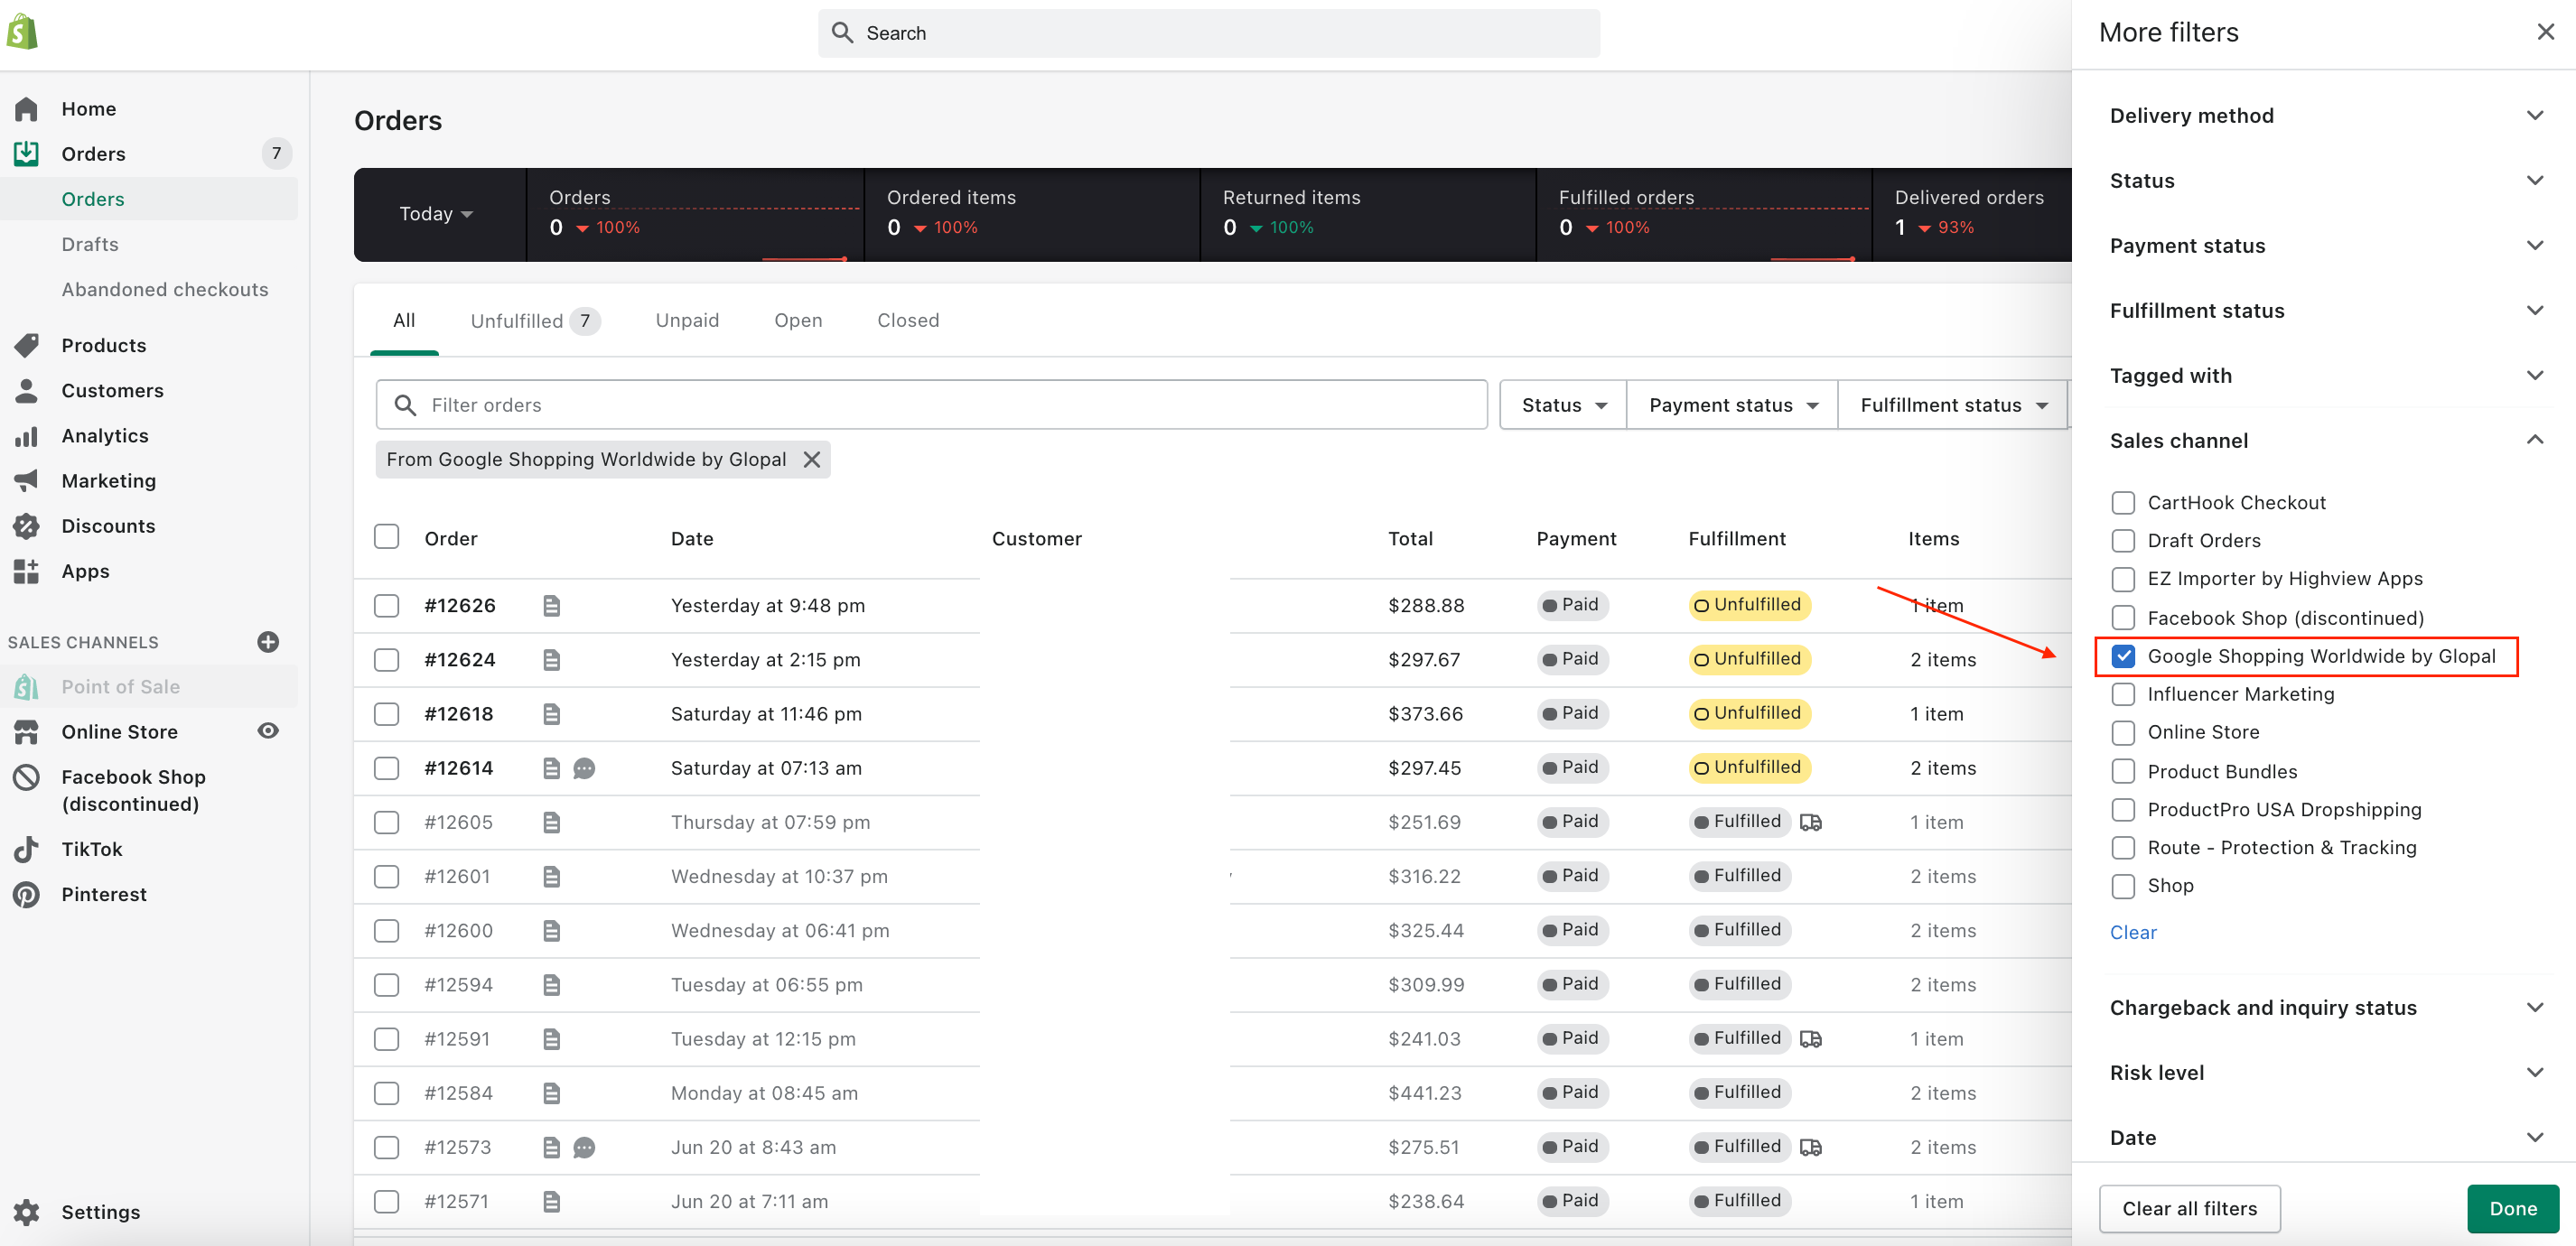Click the Pinterest icon
Image resolution: width=2576 pixels, height=1246 pixels.
click(x=26, y=894)
